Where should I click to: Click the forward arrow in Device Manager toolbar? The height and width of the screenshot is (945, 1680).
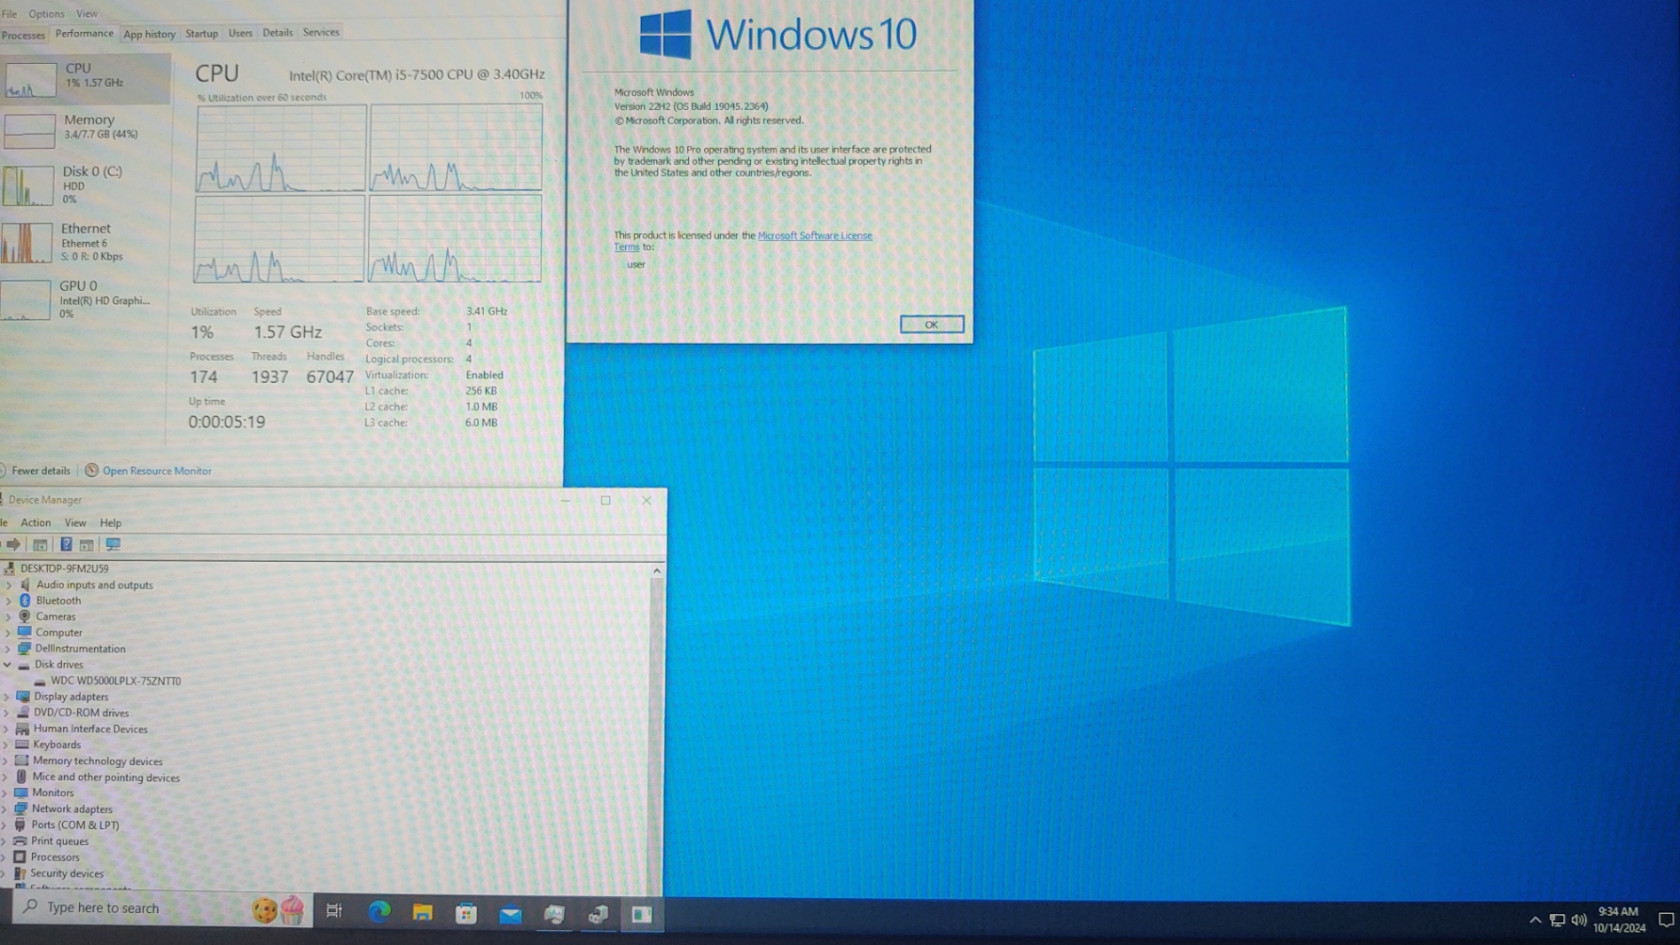[13, 545]
